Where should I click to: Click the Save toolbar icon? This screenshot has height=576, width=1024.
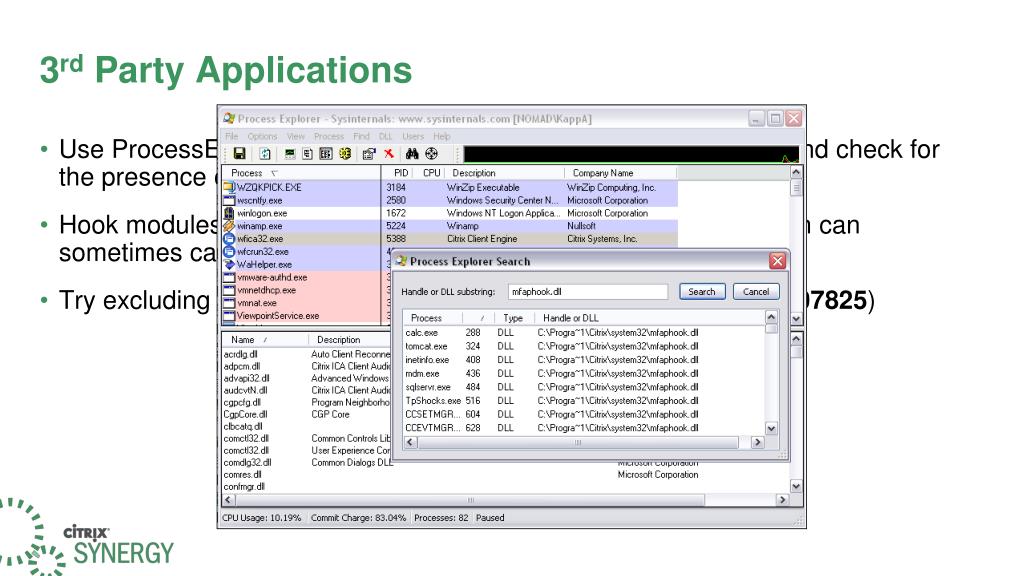click(239, 153)
